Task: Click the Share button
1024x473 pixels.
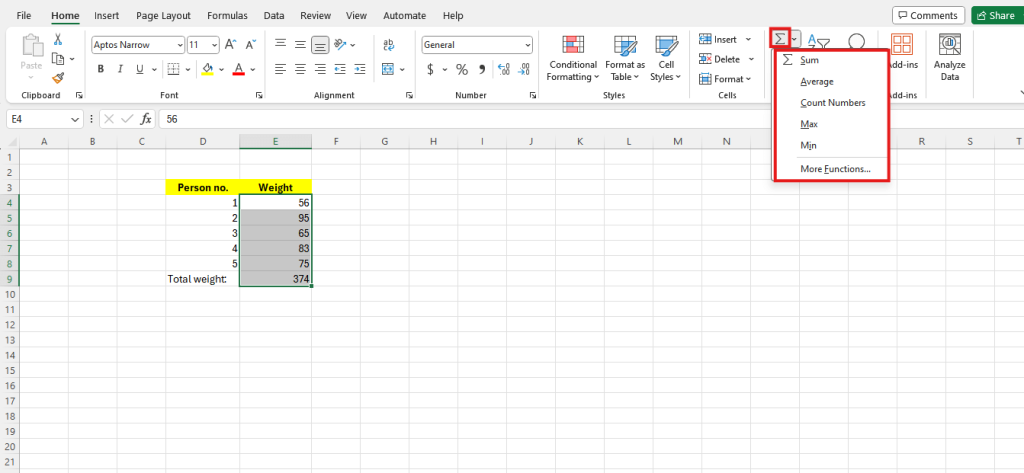Action: [x=995, y=16]
